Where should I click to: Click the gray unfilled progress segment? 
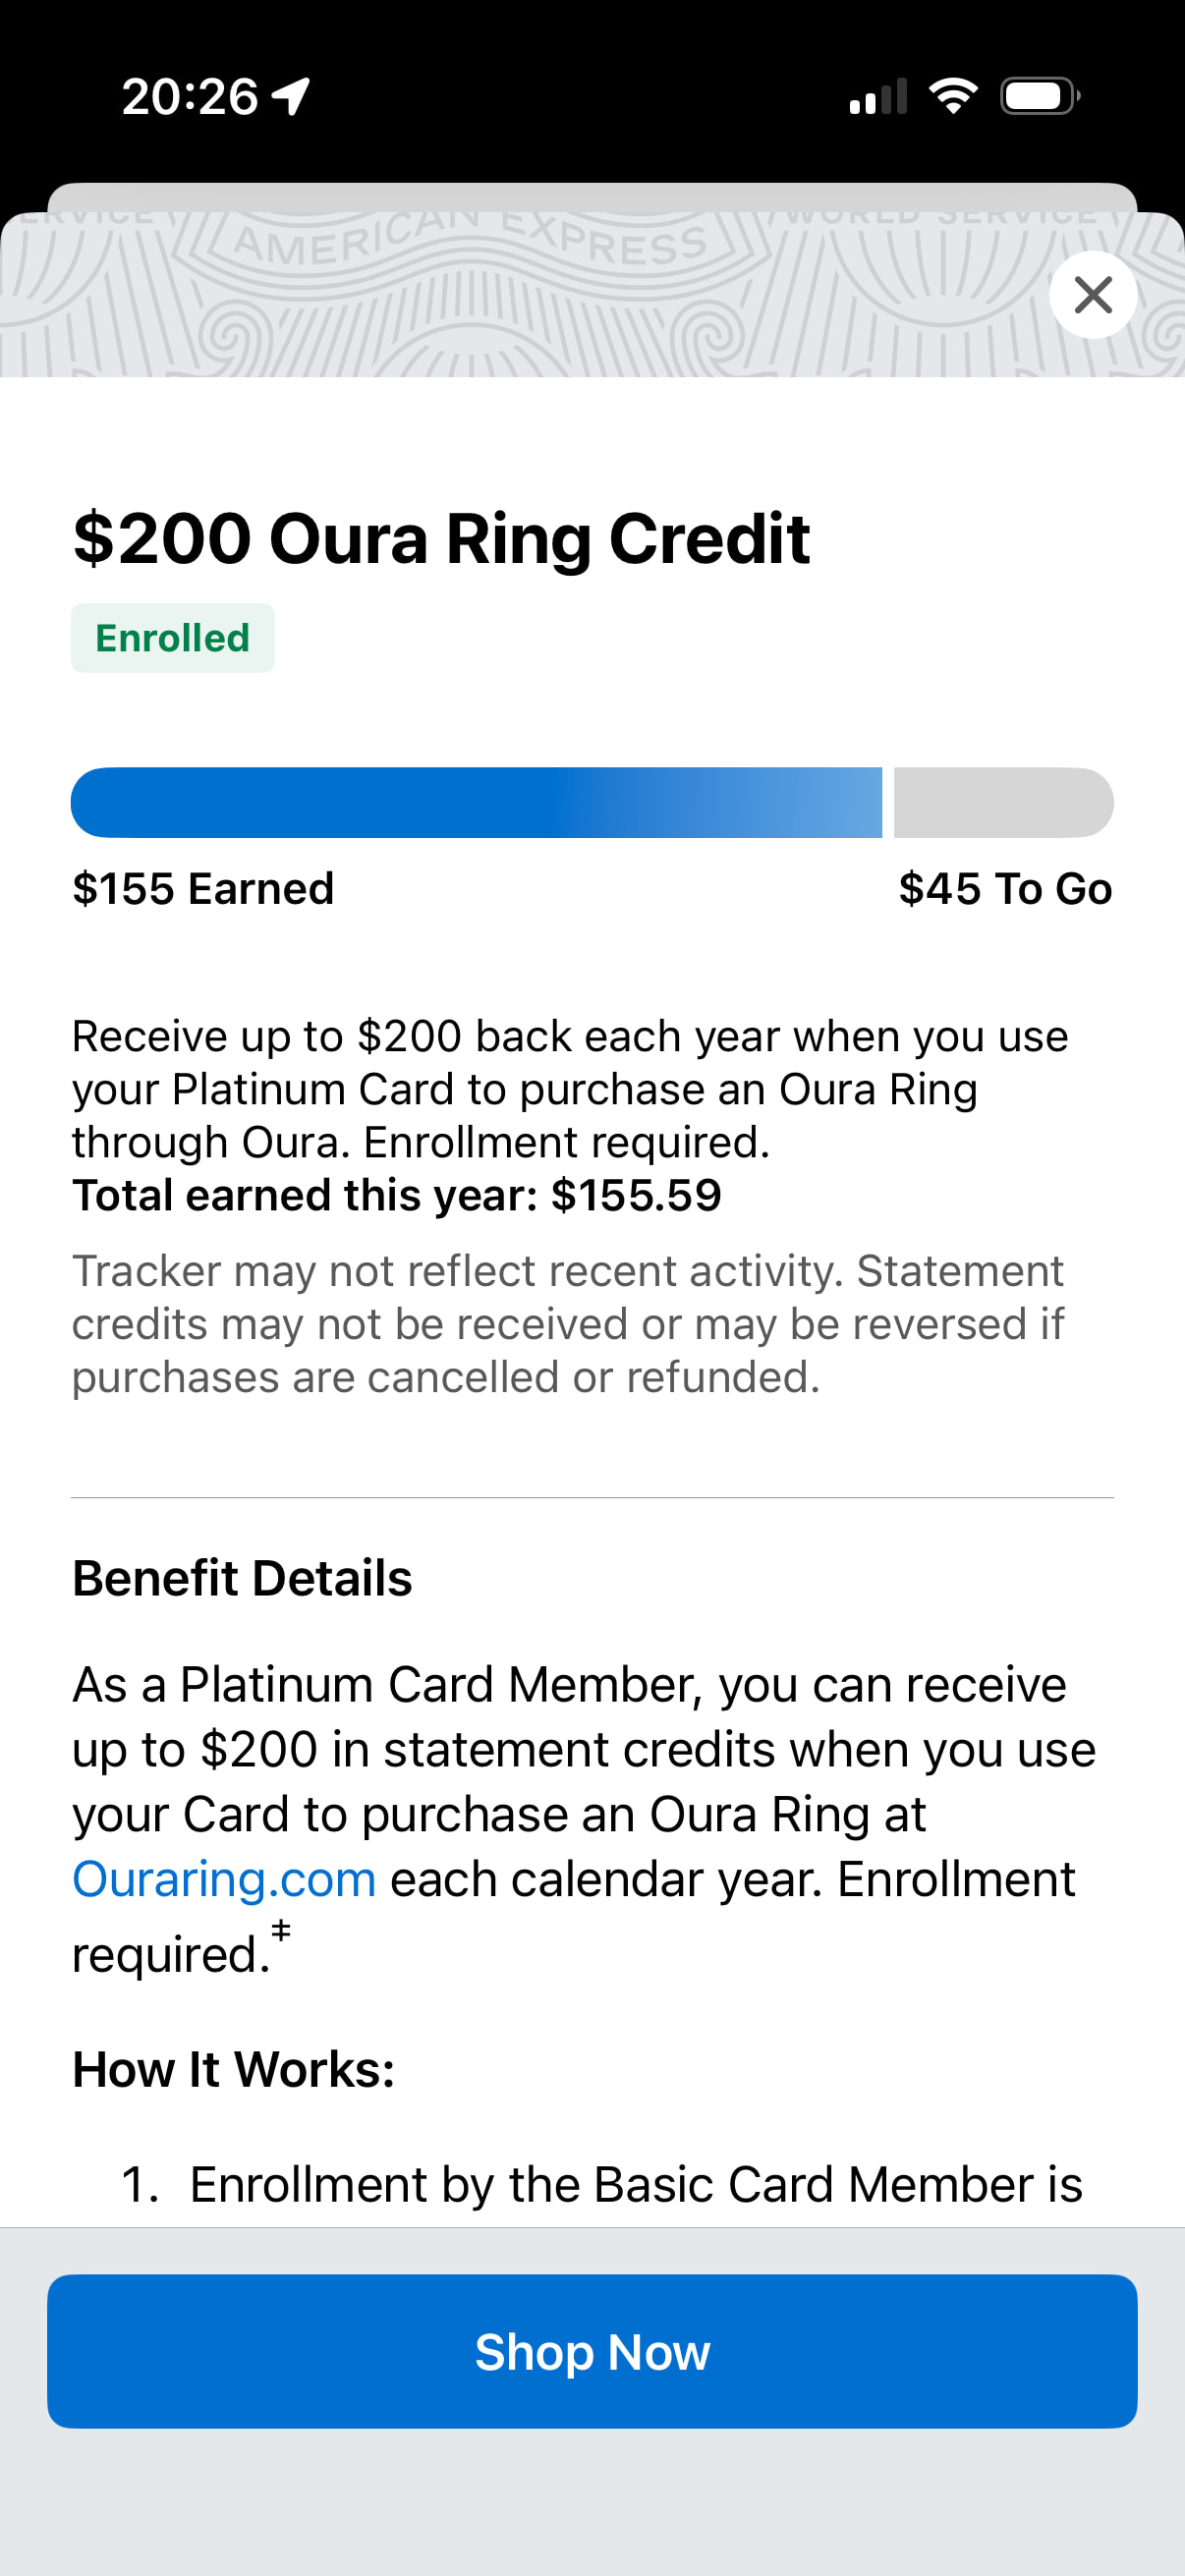(x=1003, y=802)
